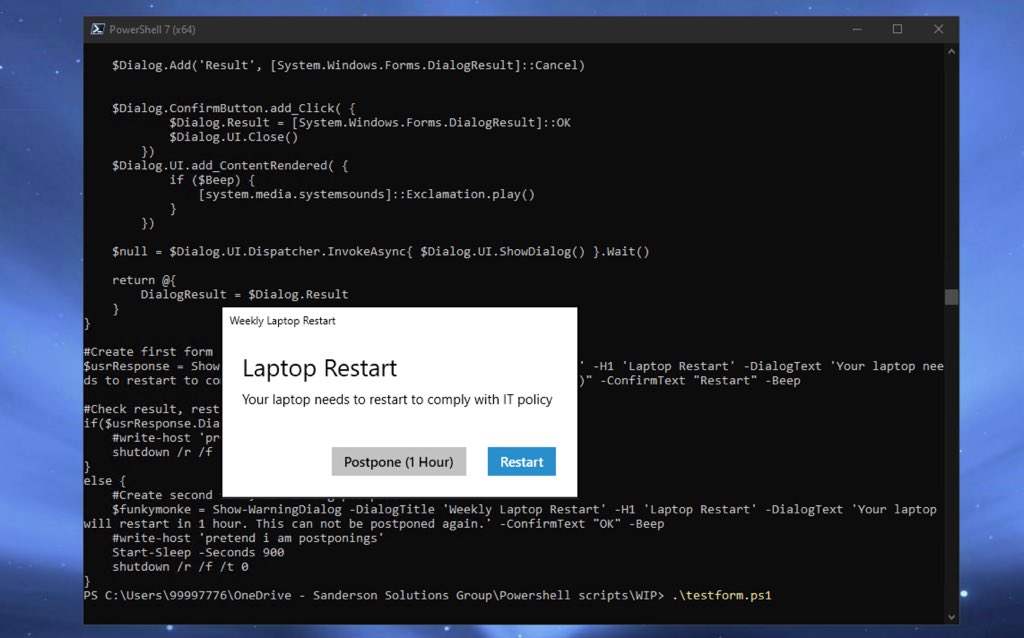1024x638 pixels.
Task: Click the Weekly Laptop Restart dialog title bar
Action: click(x=399, y=321)
